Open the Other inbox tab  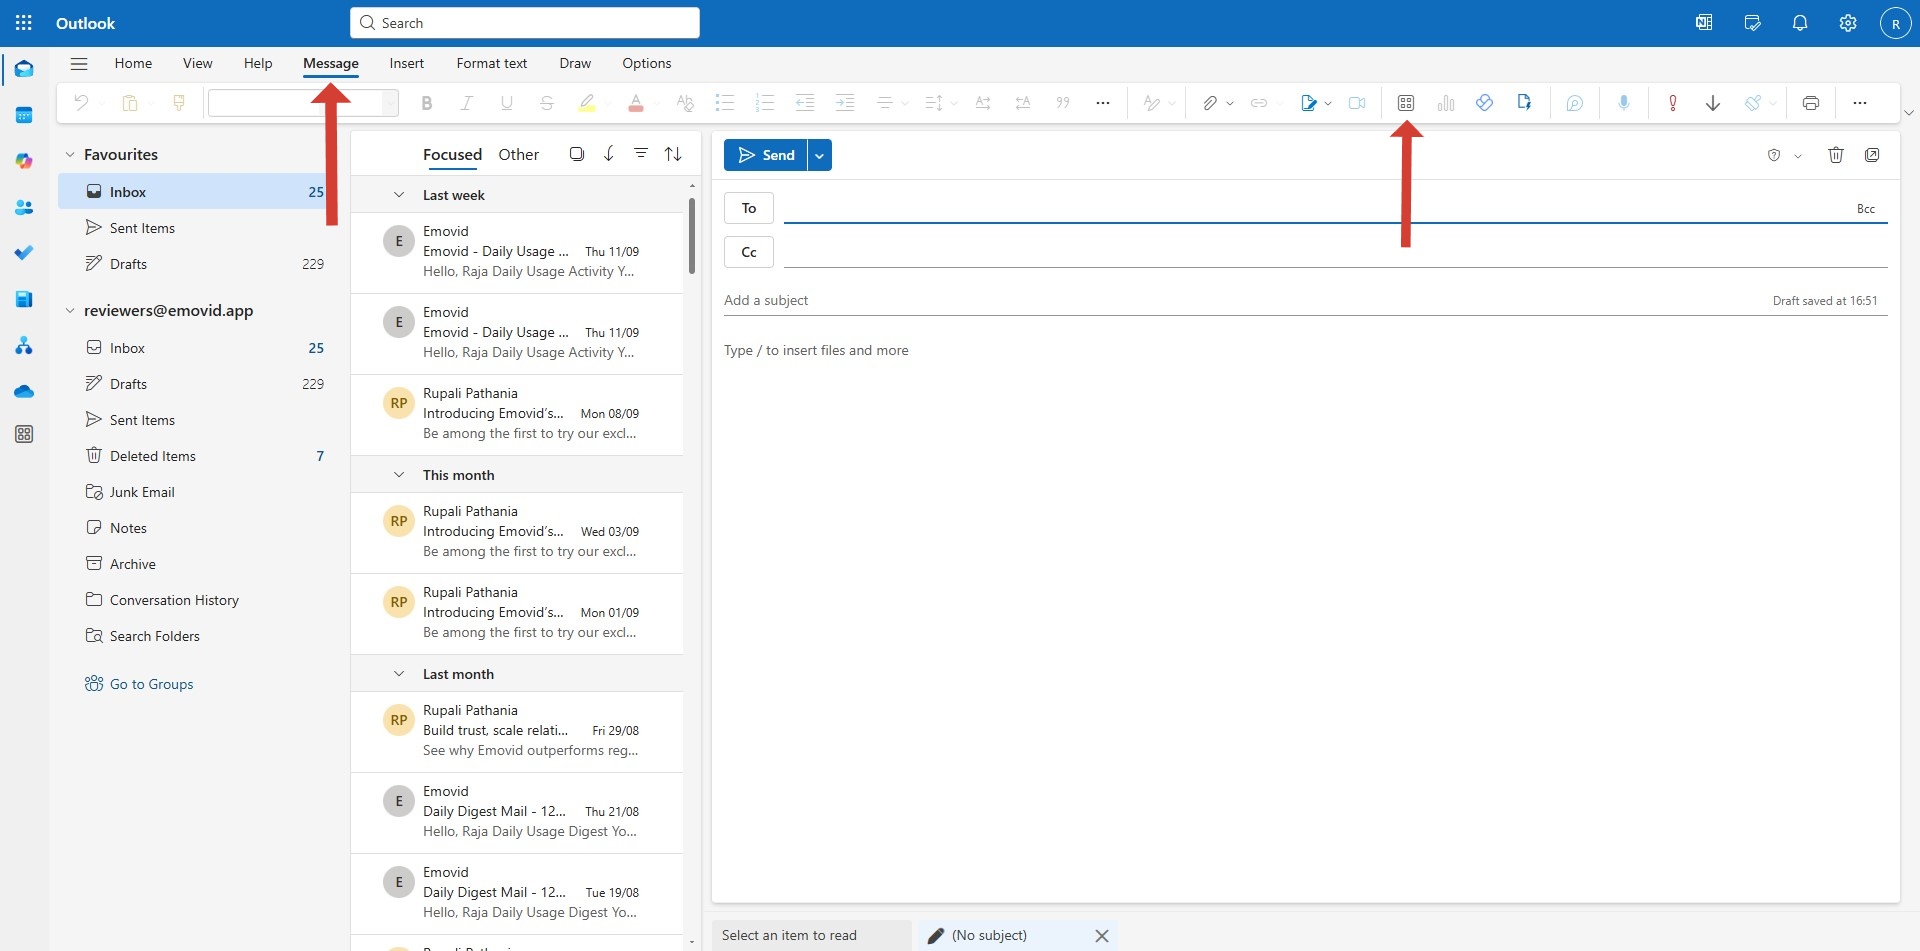coord(518,153)
